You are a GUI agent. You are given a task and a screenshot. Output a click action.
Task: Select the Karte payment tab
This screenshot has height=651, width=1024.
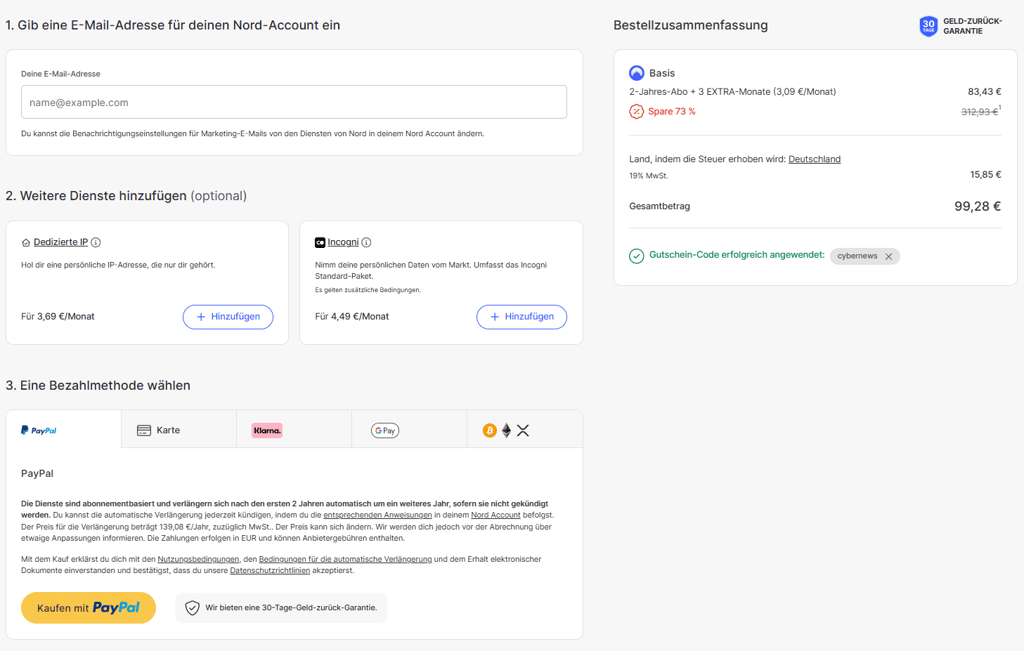coord(179,430)
